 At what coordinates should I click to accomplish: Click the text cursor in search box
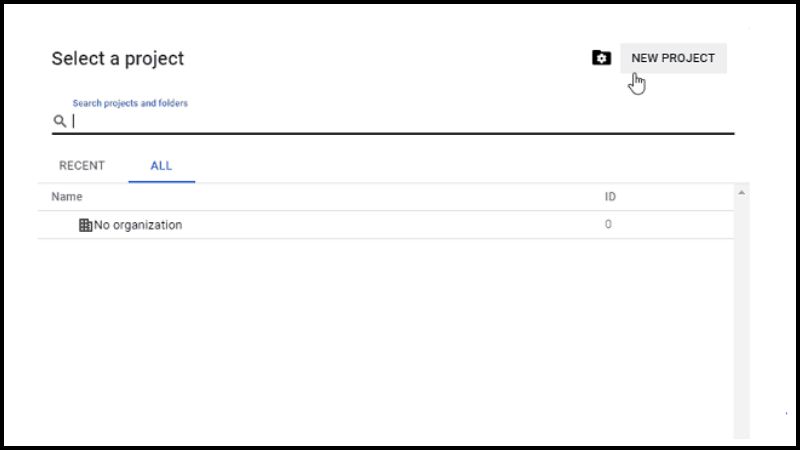[73, 121]
